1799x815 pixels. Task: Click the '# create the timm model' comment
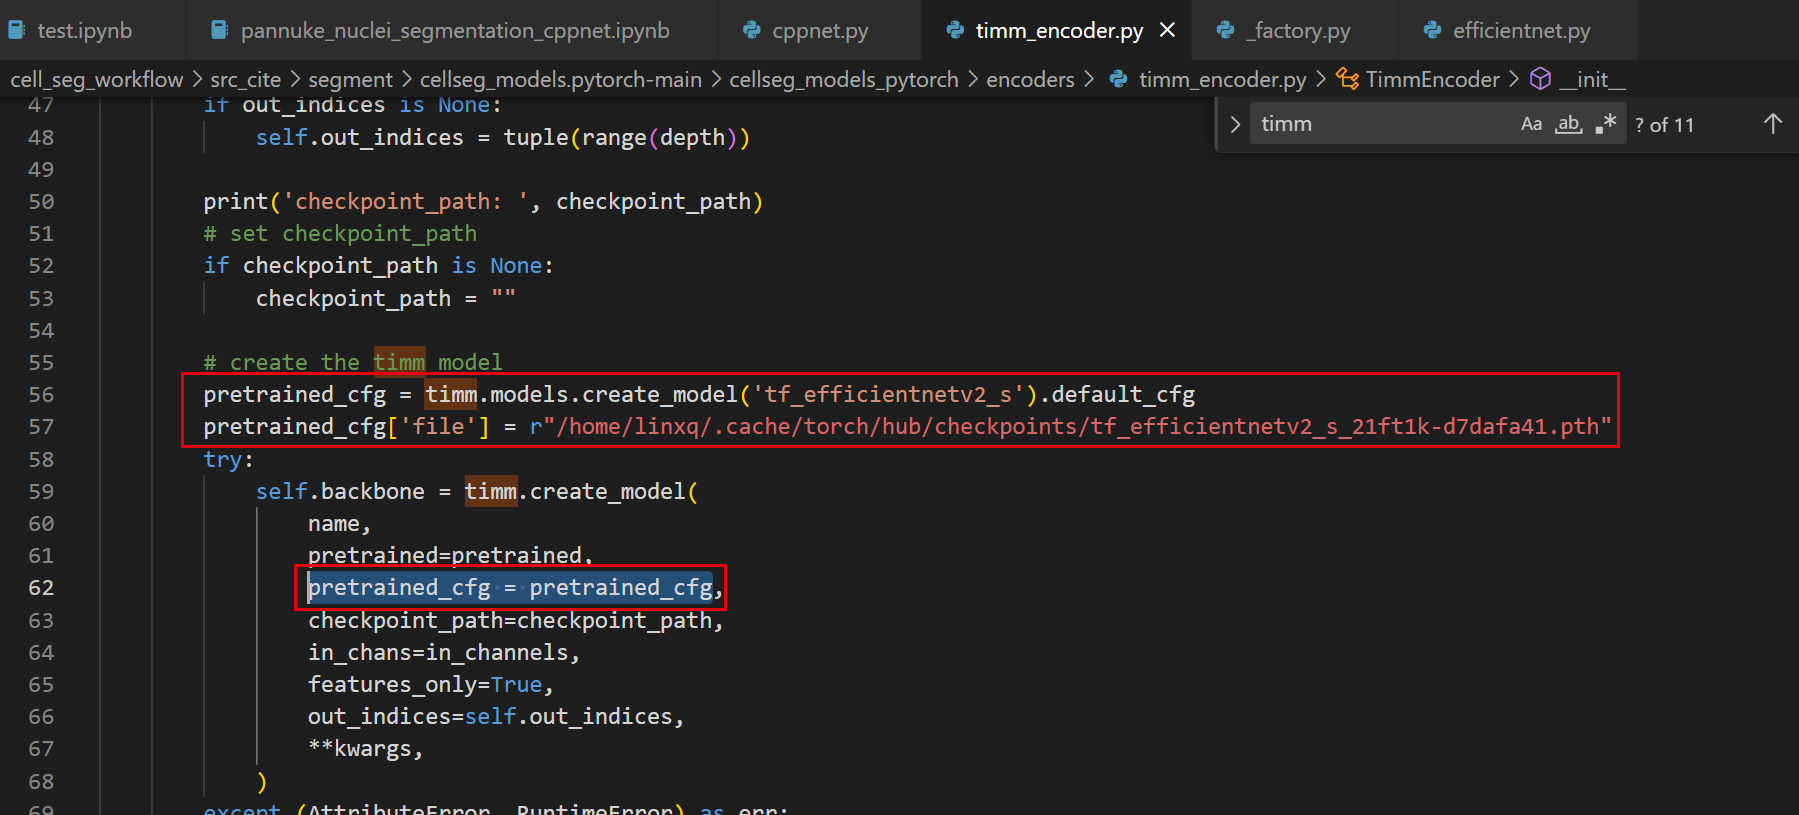click(x=353, y=362)
